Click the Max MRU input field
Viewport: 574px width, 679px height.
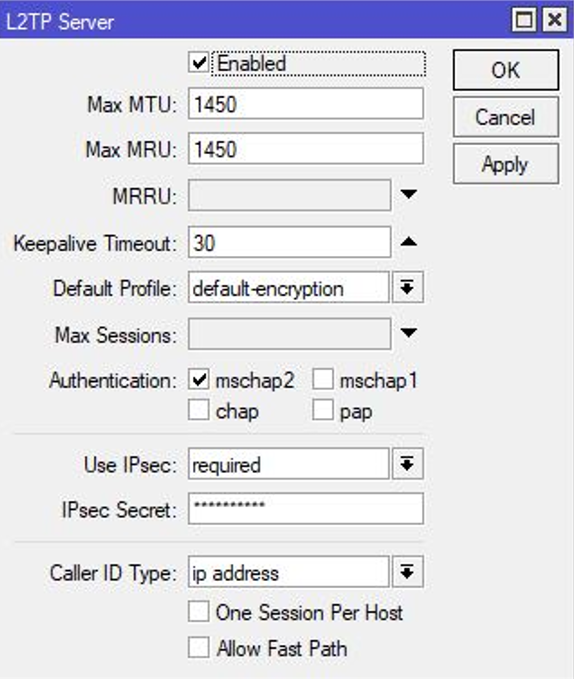306,149
